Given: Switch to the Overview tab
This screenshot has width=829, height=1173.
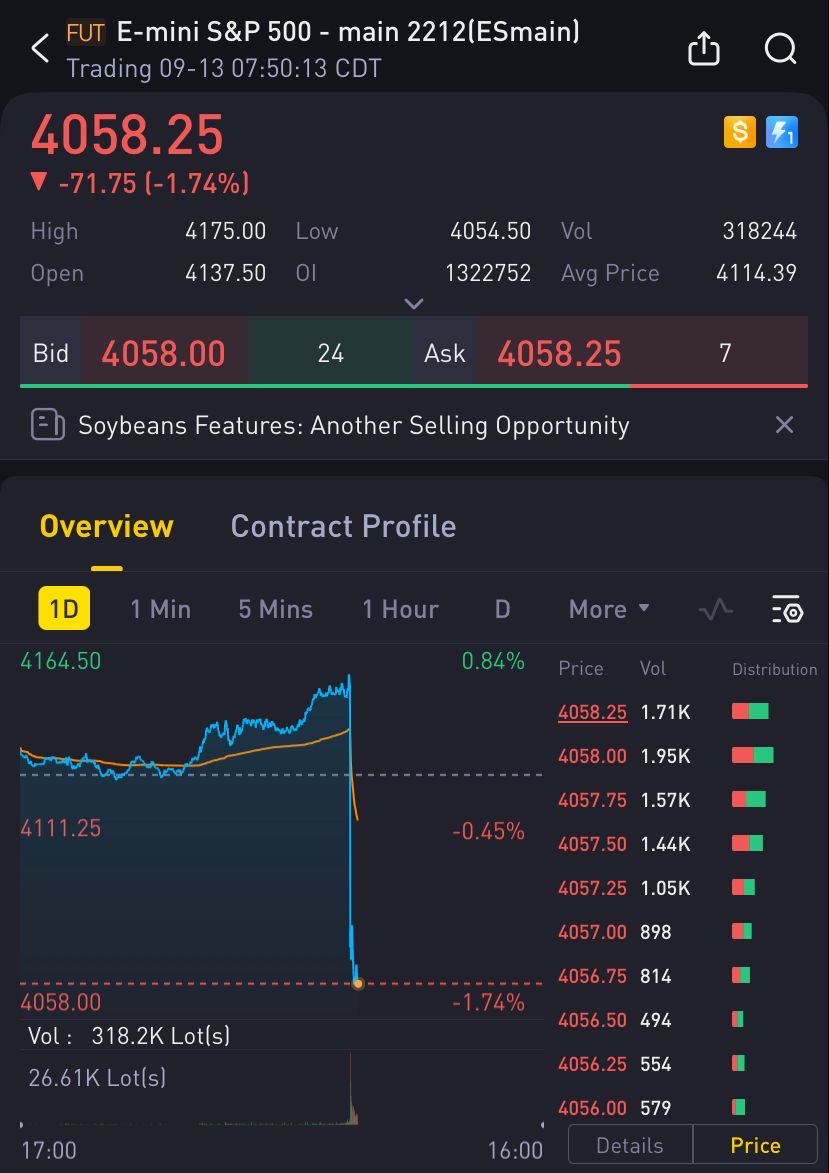Looking at the screenshot, I should pyautogui.click(x=106, y=527).
